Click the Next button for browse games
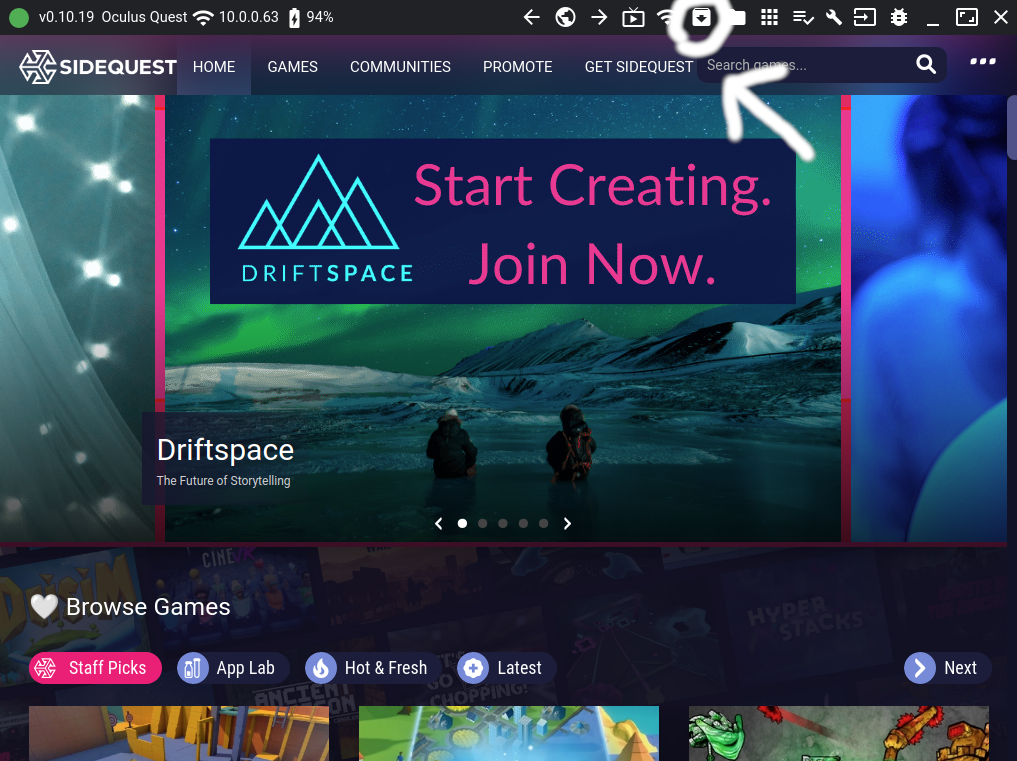 pyautogui.click(x=946, y=668)
